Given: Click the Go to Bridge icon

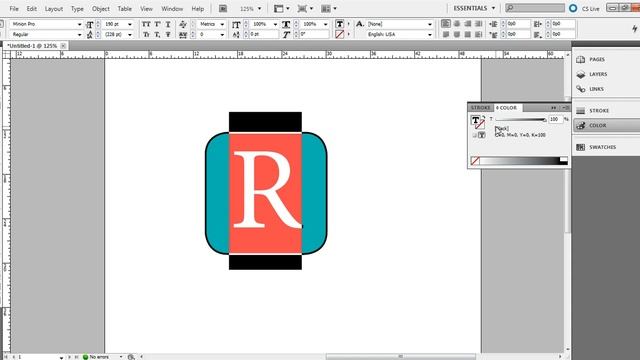Looking at the screenshot, I should pos(223,9).
